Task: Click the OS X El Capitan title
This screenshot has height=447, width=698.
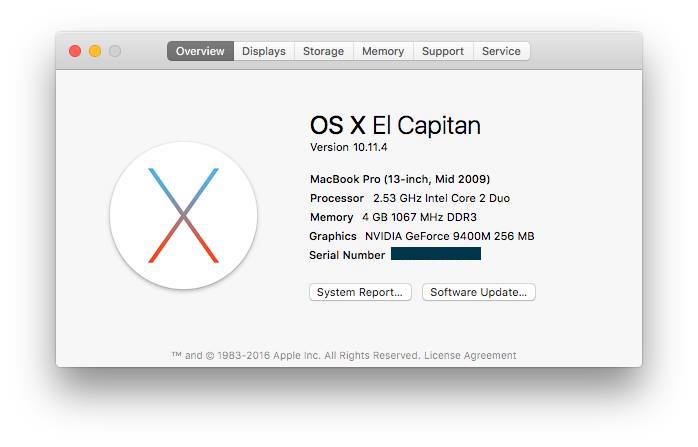Action: click(395, 125)
